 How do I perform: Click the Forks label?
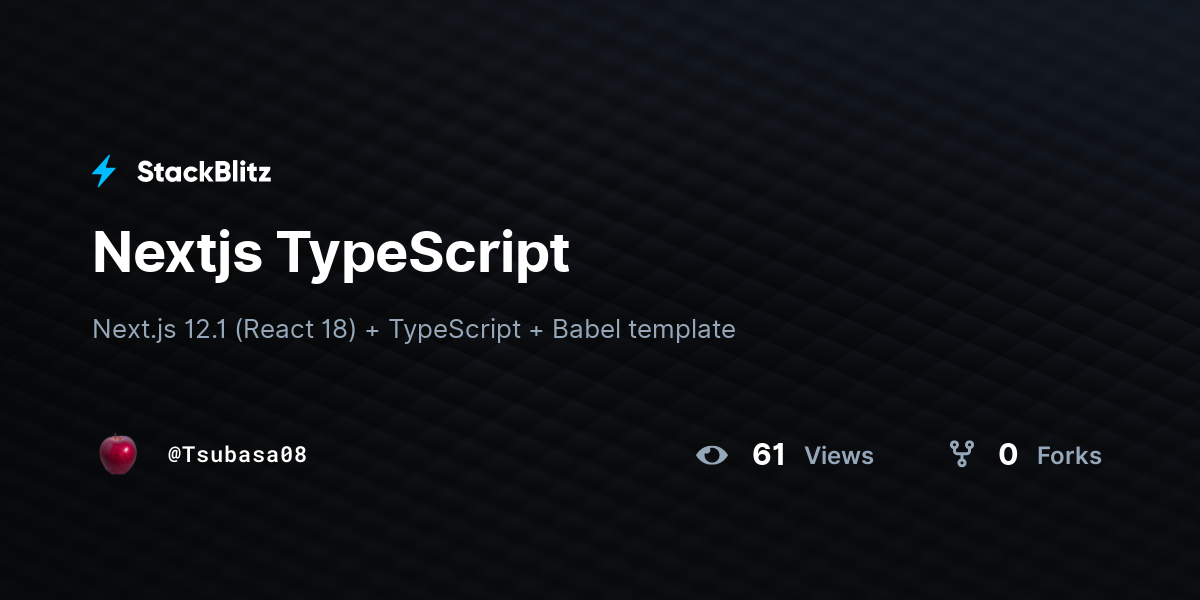pyautogui.click(x=1069, y=456)
